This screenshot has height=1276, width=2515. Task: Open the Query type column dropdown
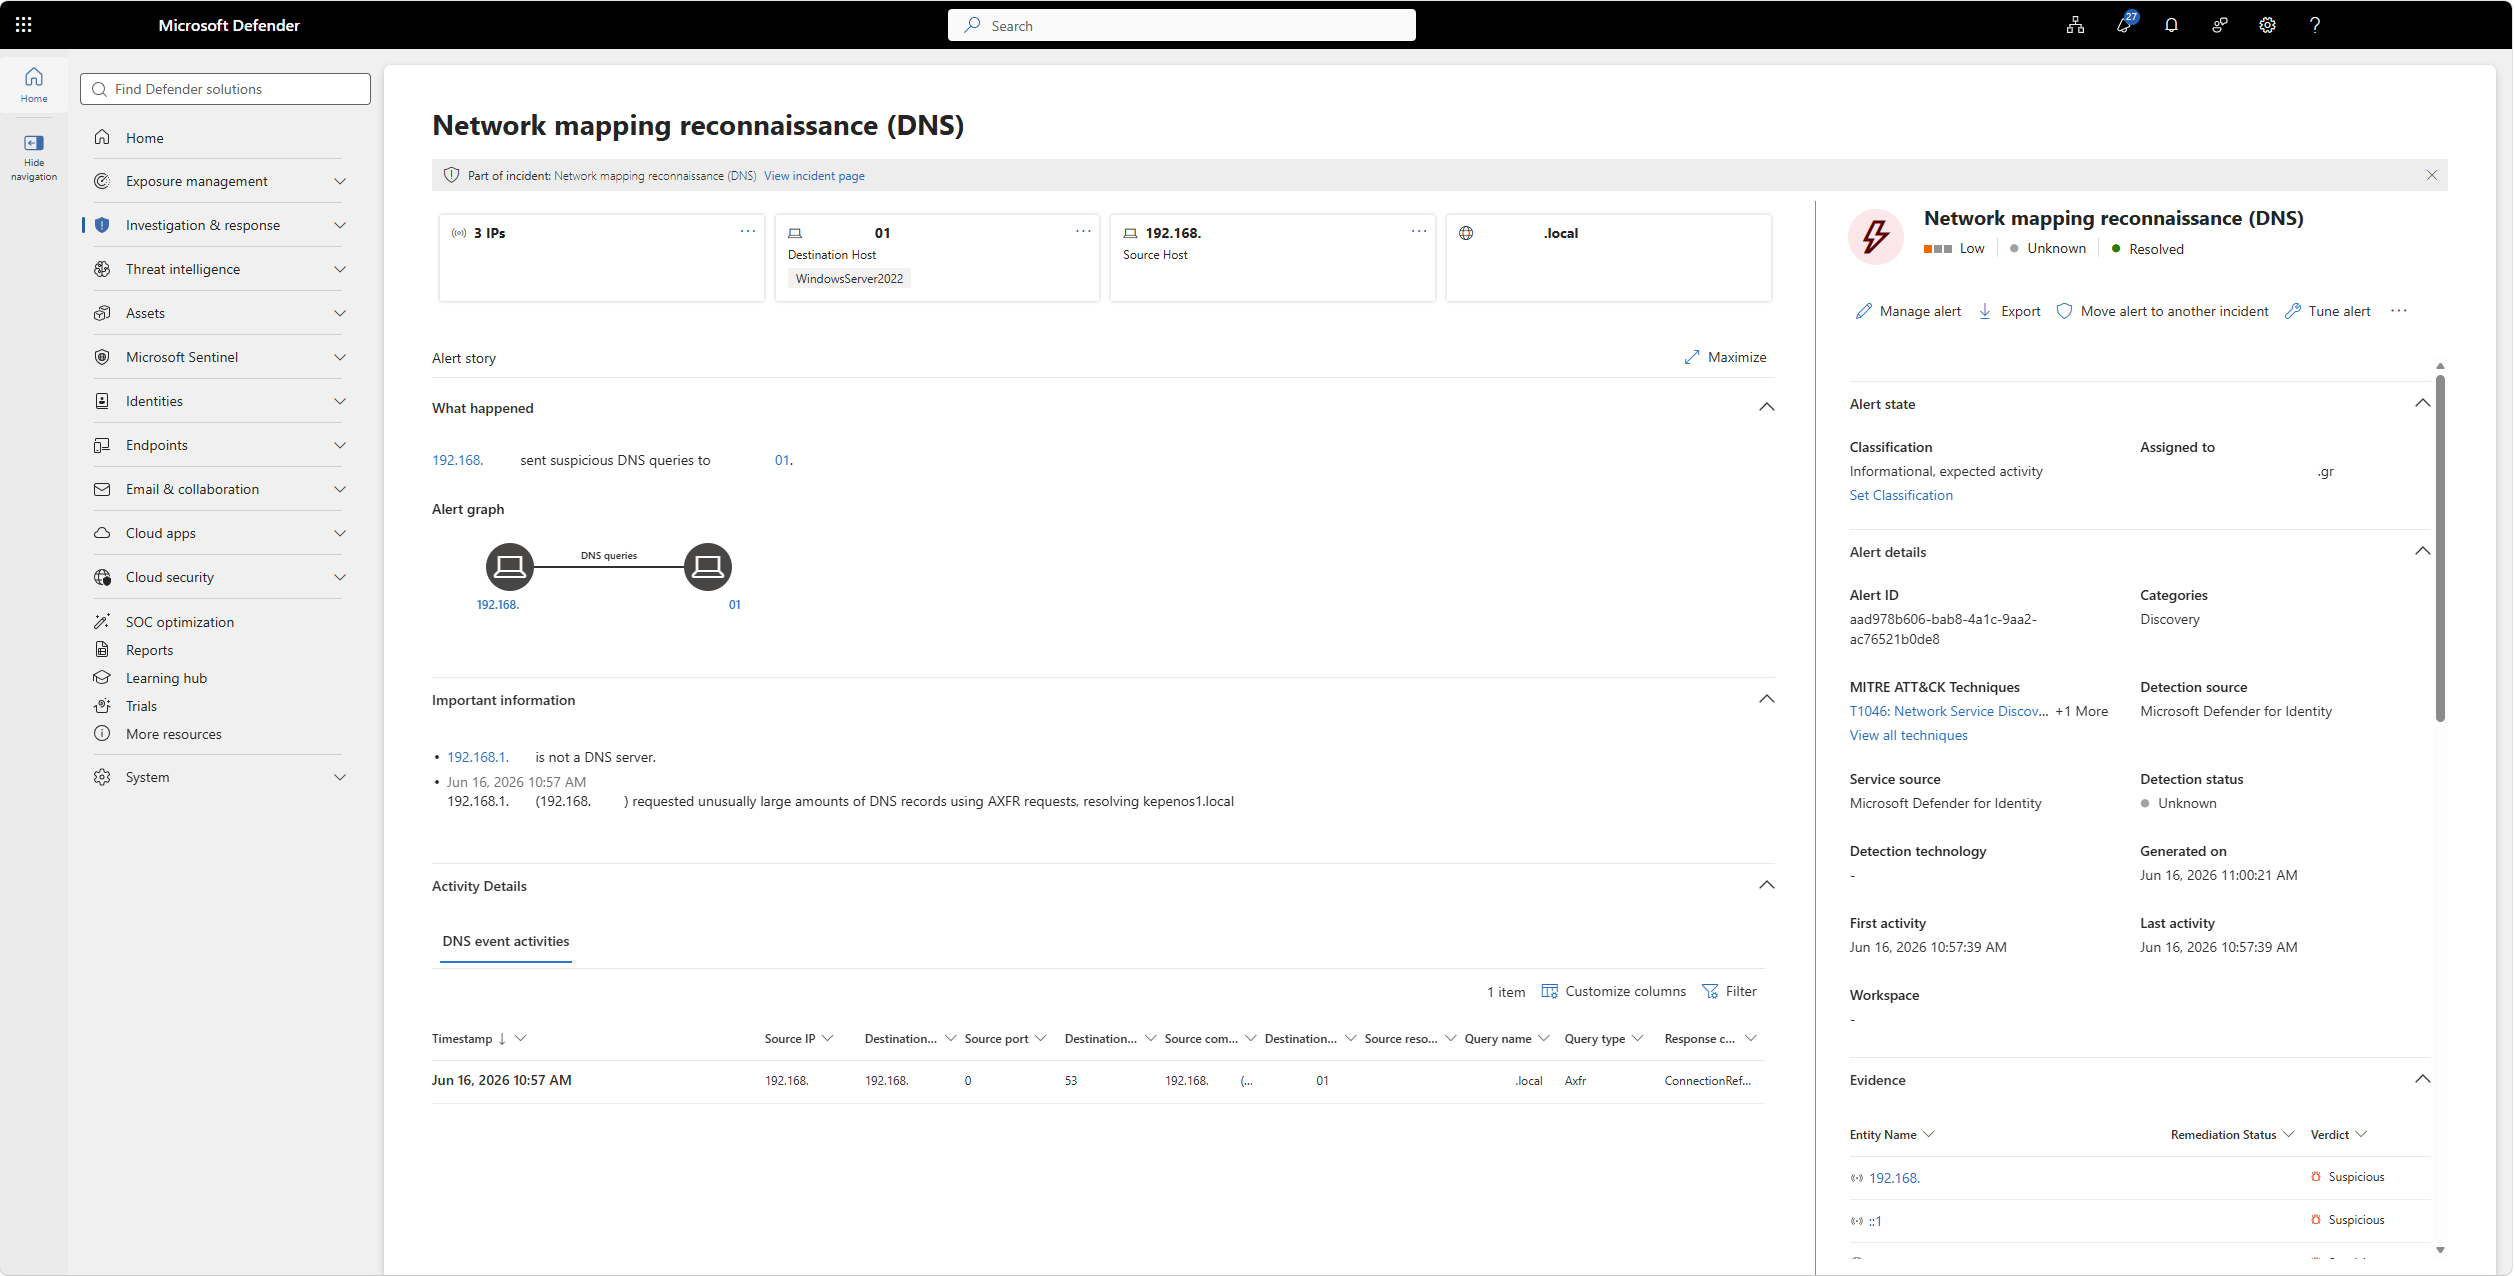1637,1039
